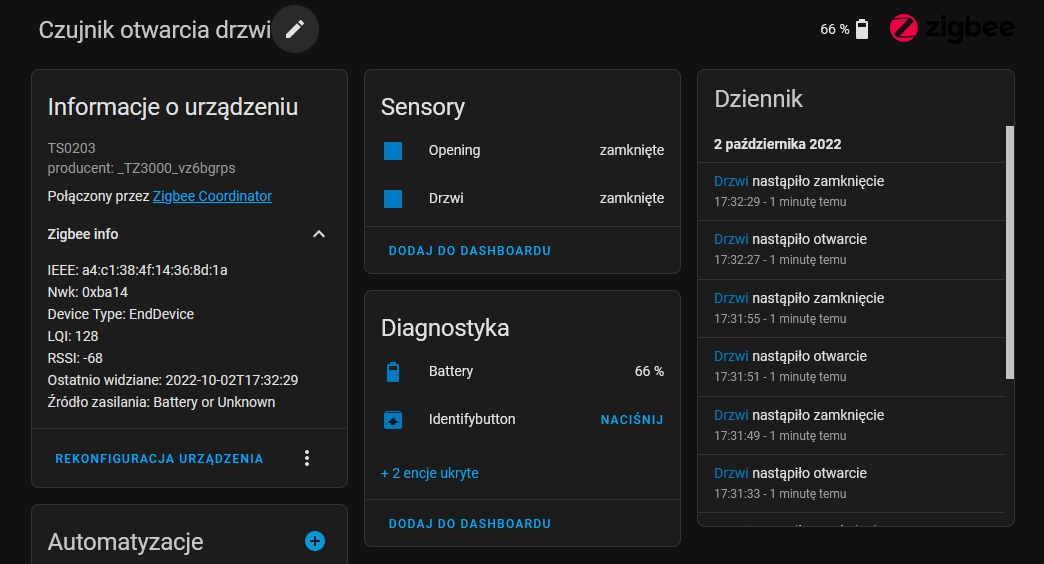1044x564 pixels.
Task: Click the Identifybutton entity icon
Action: tap(393, 420)
